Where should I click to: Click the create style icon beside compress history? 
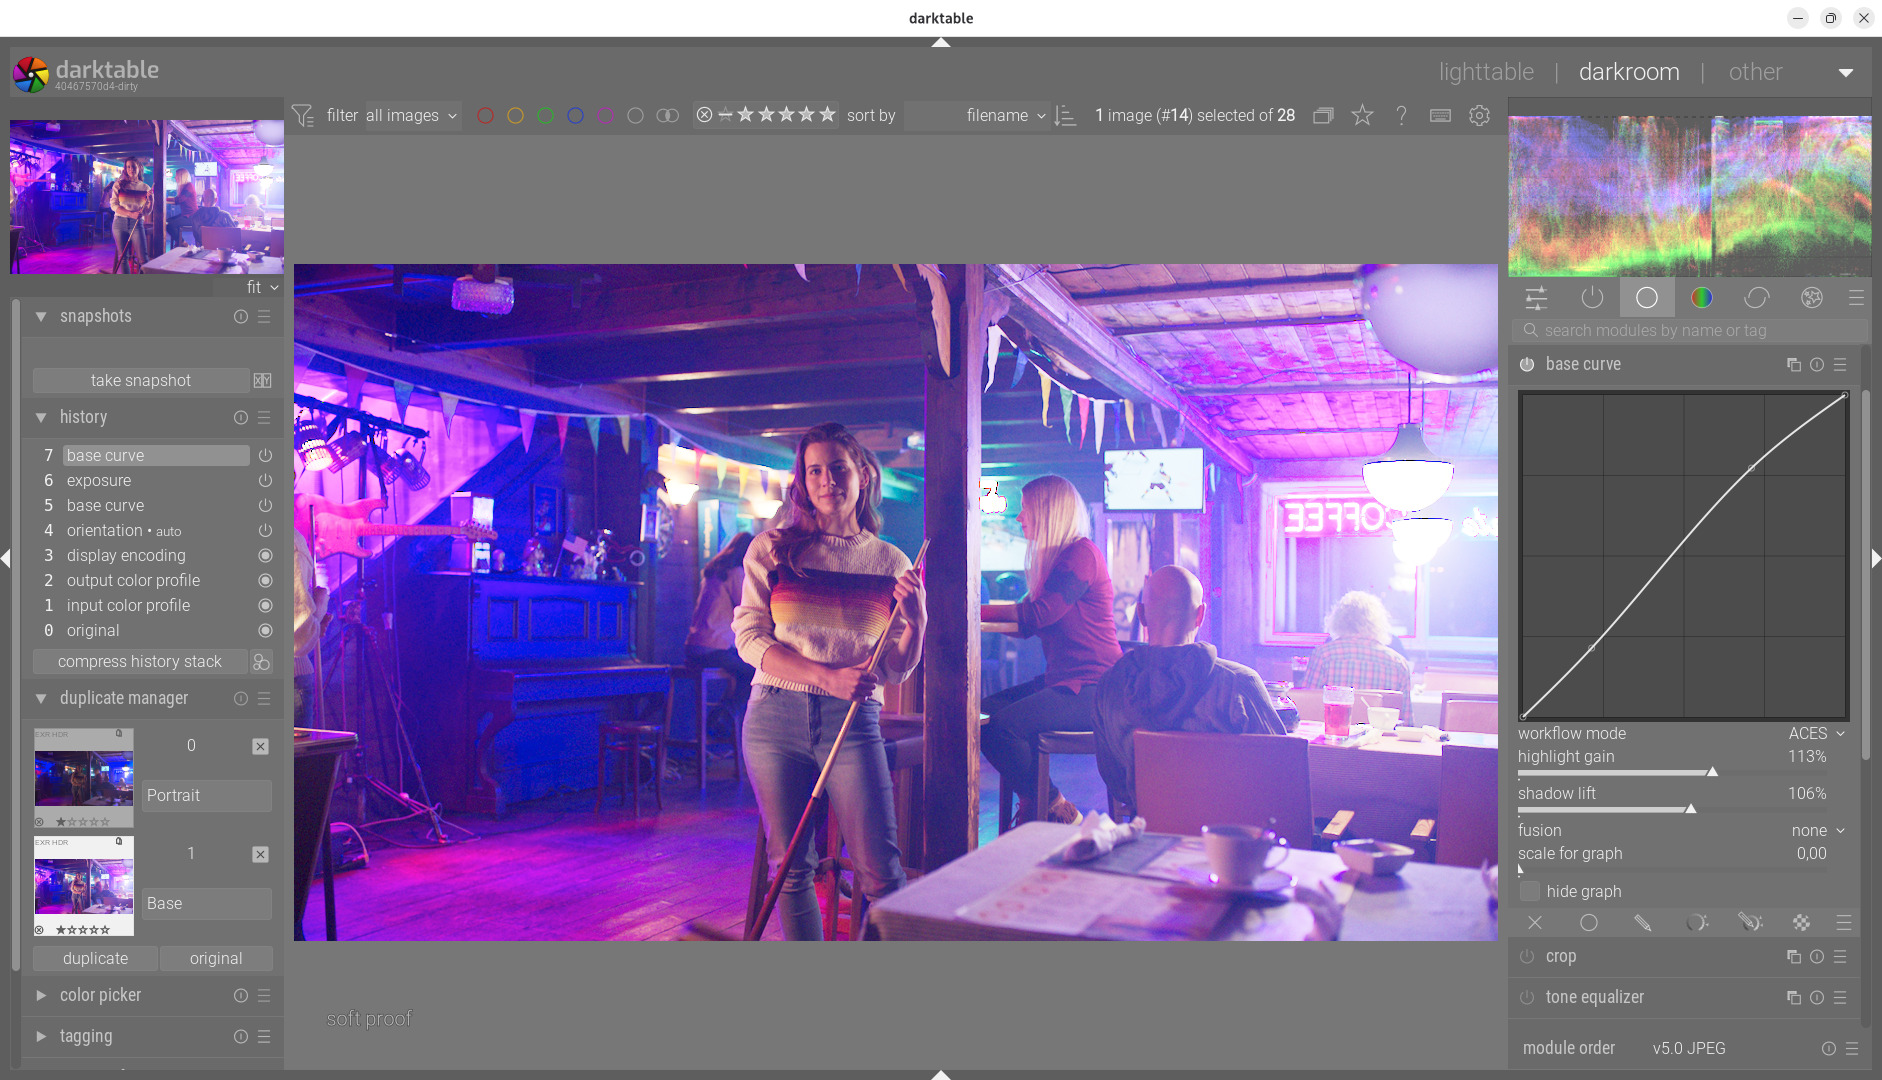(261, 662)
